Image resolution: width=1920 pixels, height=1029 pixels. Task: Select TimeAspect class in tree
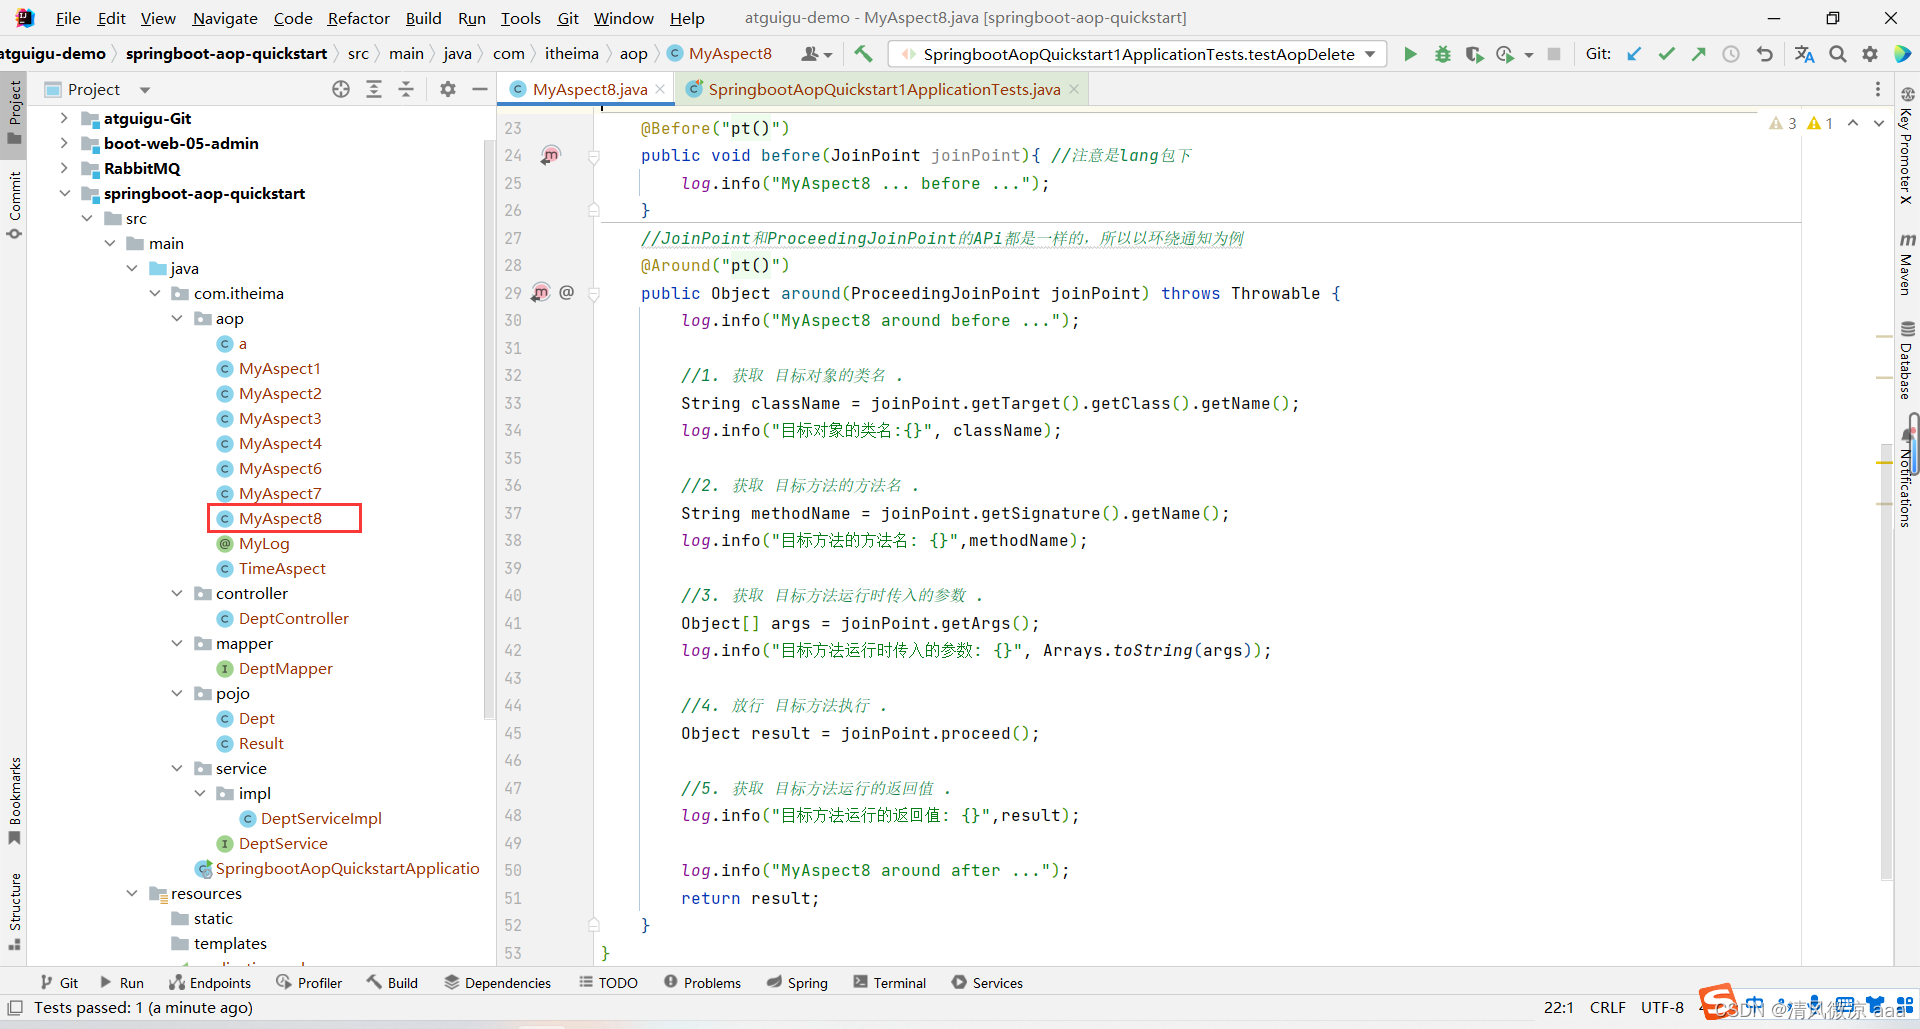tap(282, 568)
